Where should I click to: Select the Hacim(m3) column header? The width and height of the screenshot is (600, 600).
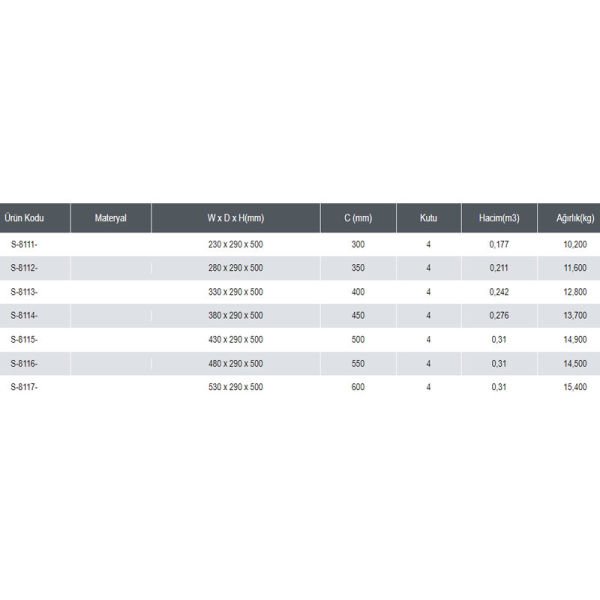tap(499, 218)
